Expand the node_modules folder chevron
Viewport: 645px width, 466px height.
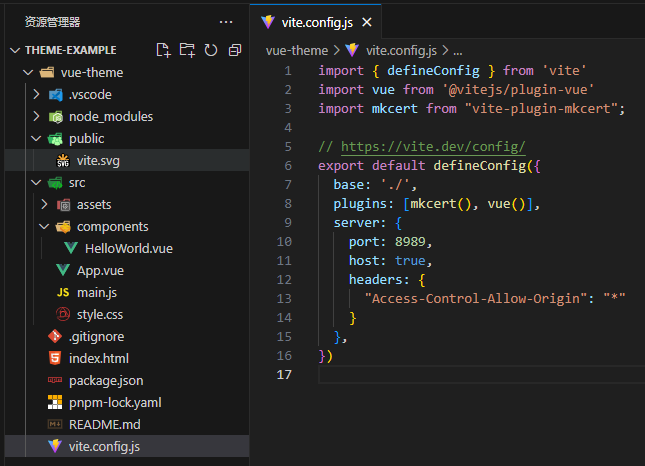tap(36, 116)
